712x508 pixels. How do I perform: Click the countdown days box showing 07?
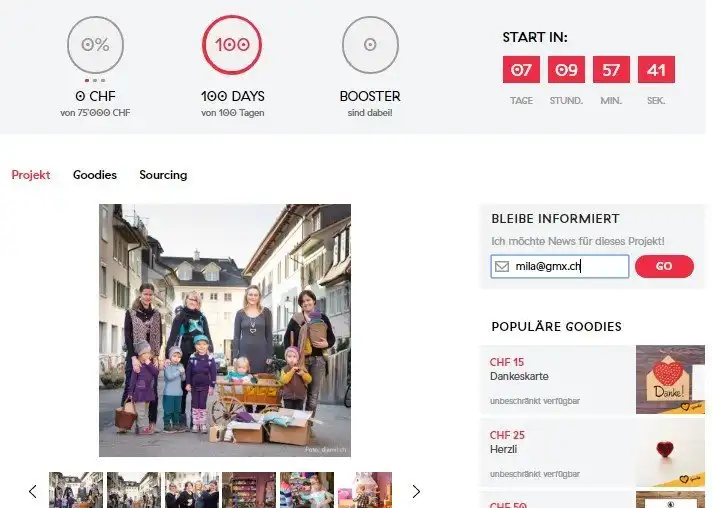[521, 70]
